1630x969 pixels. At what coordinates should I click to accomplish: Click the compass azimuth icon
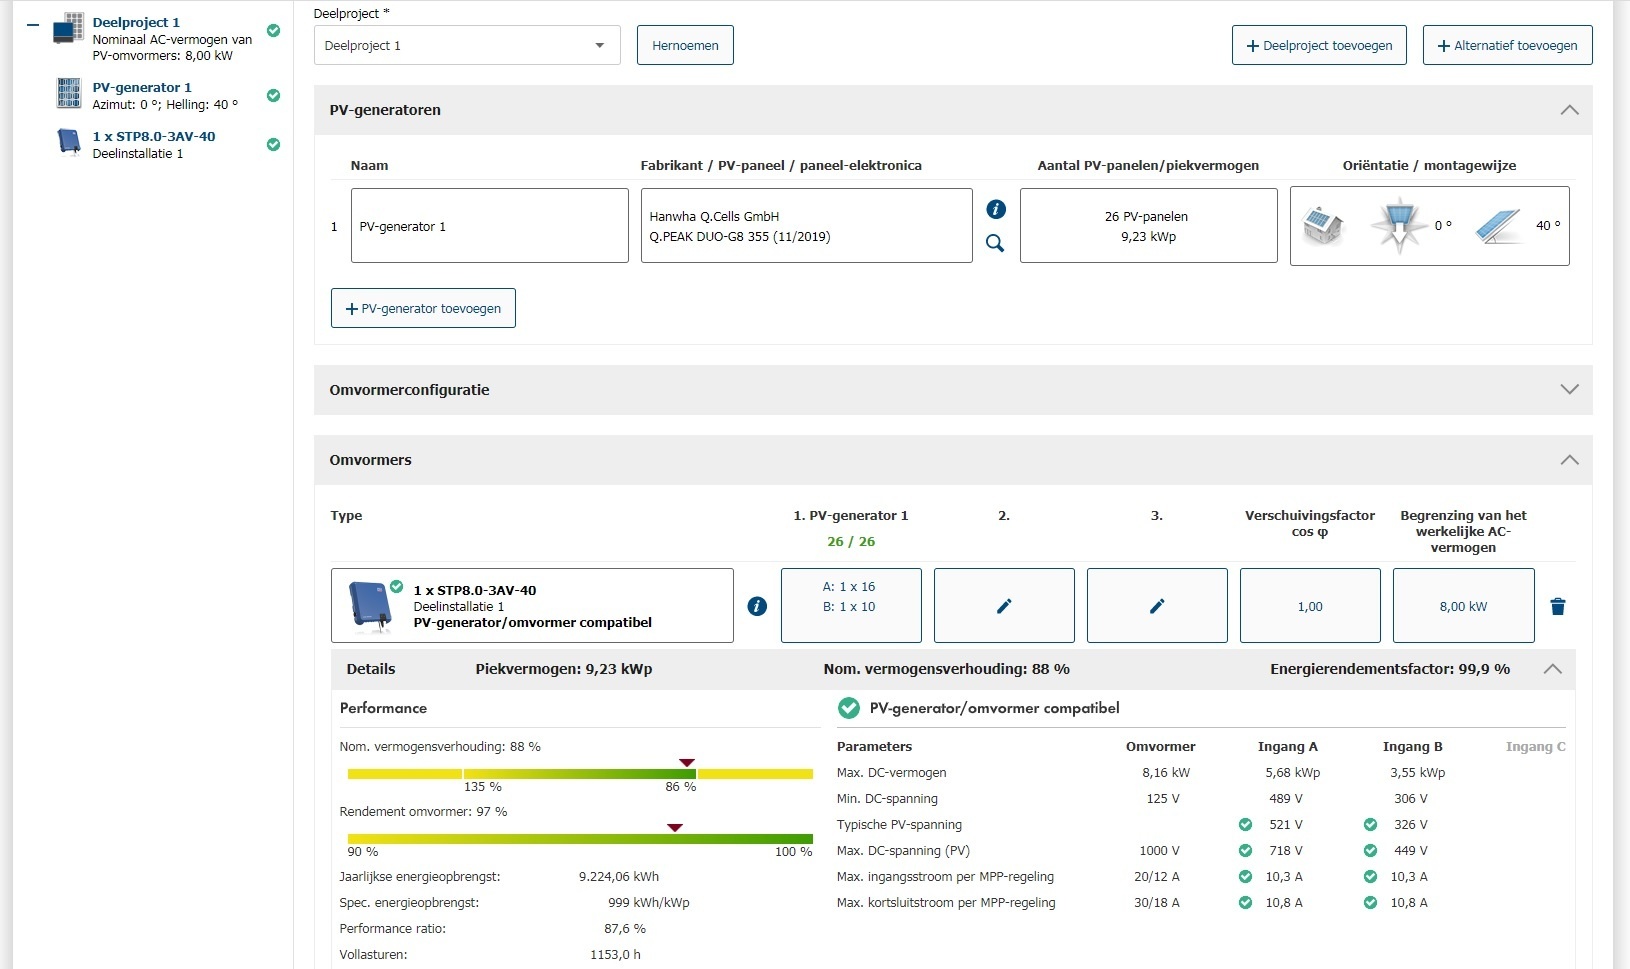click(1398, 226)
